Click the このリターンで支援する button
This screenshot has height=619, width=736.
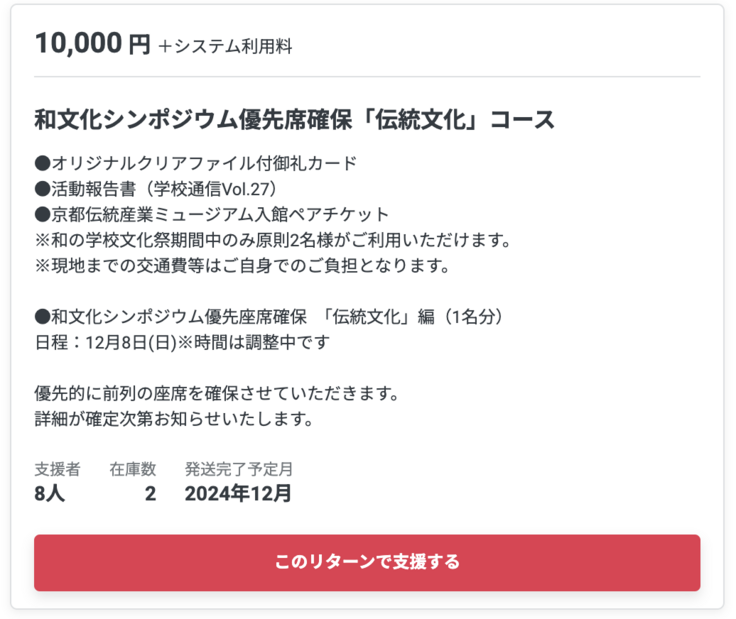pyautogui.click(x=367, y=562)
